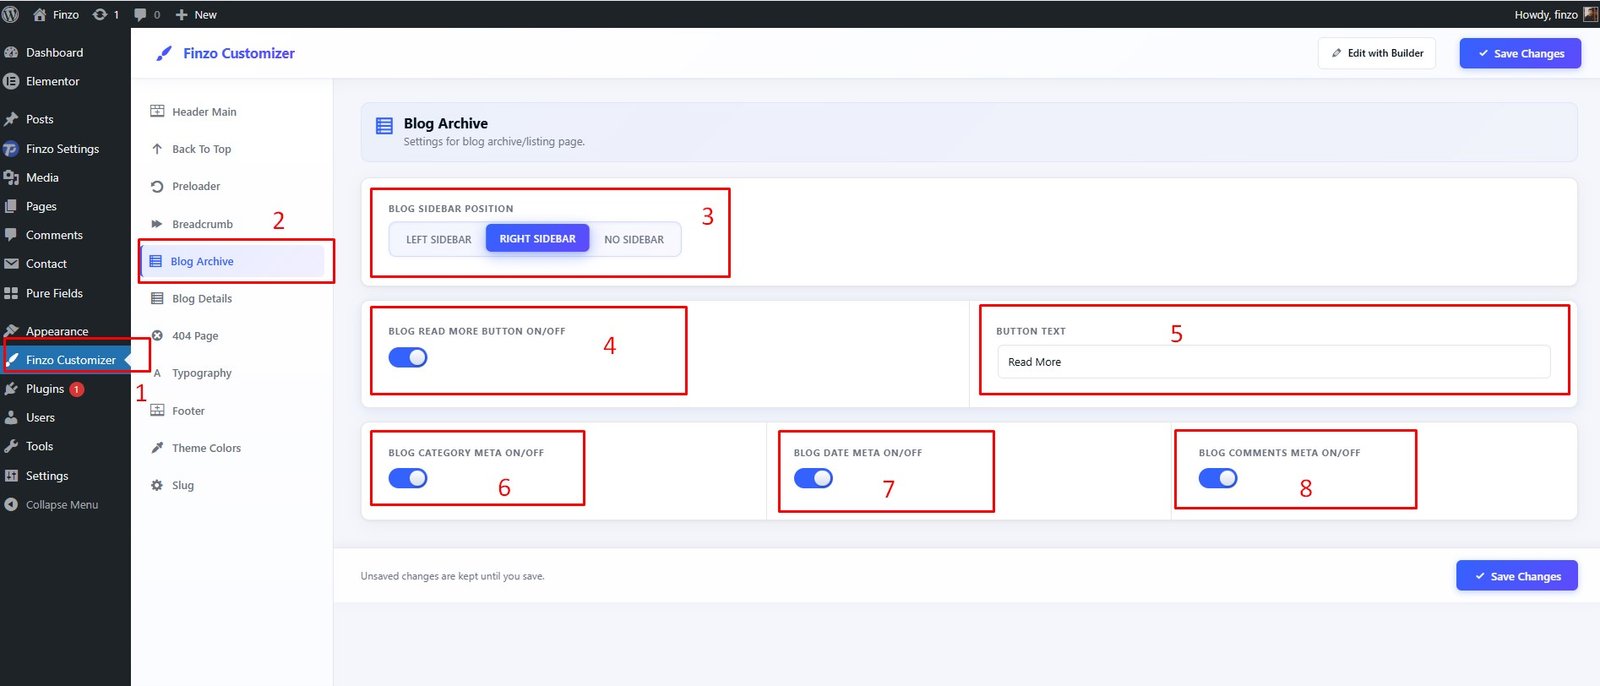
Task: Choose No Sidebar blog position
Action: (x=634, y=239)
